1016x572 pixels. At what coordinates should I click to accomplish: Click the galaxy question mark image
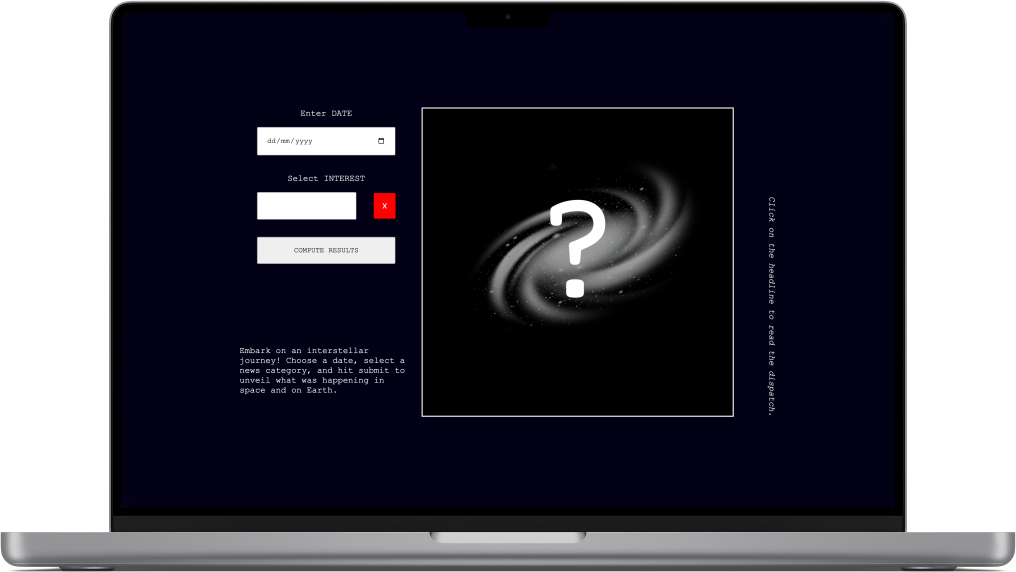tap(577, 262)
